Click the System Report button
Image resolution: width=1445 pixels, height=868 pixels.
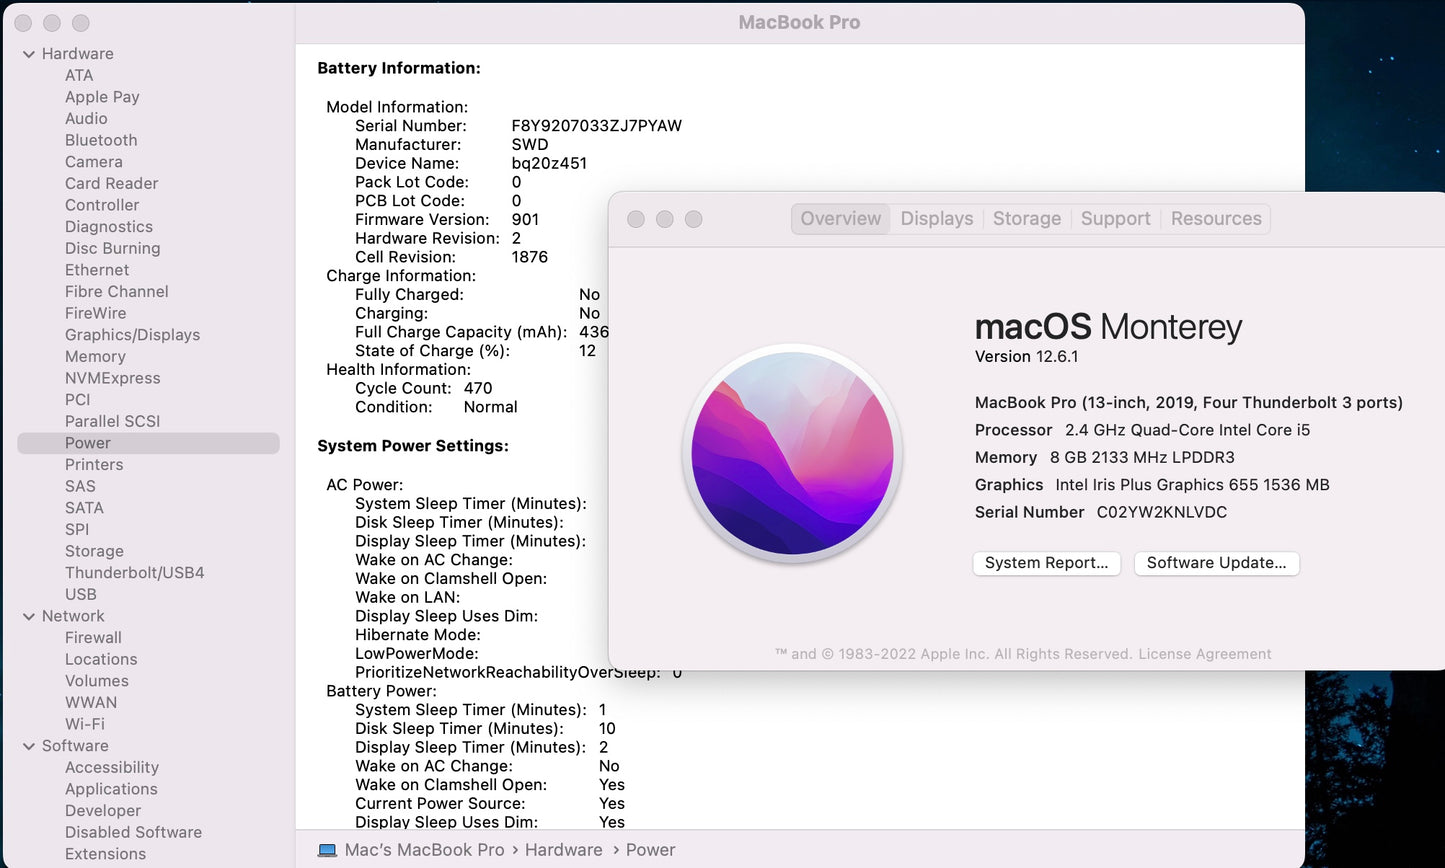(1046, 563)
